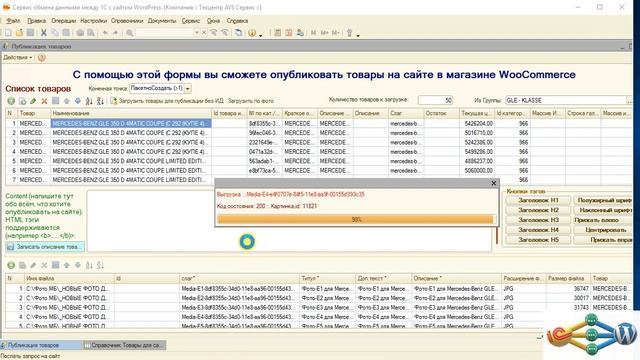The image size is (640, 360).
Task: Click the Undo arrow icon
Action: click(105, 33)
